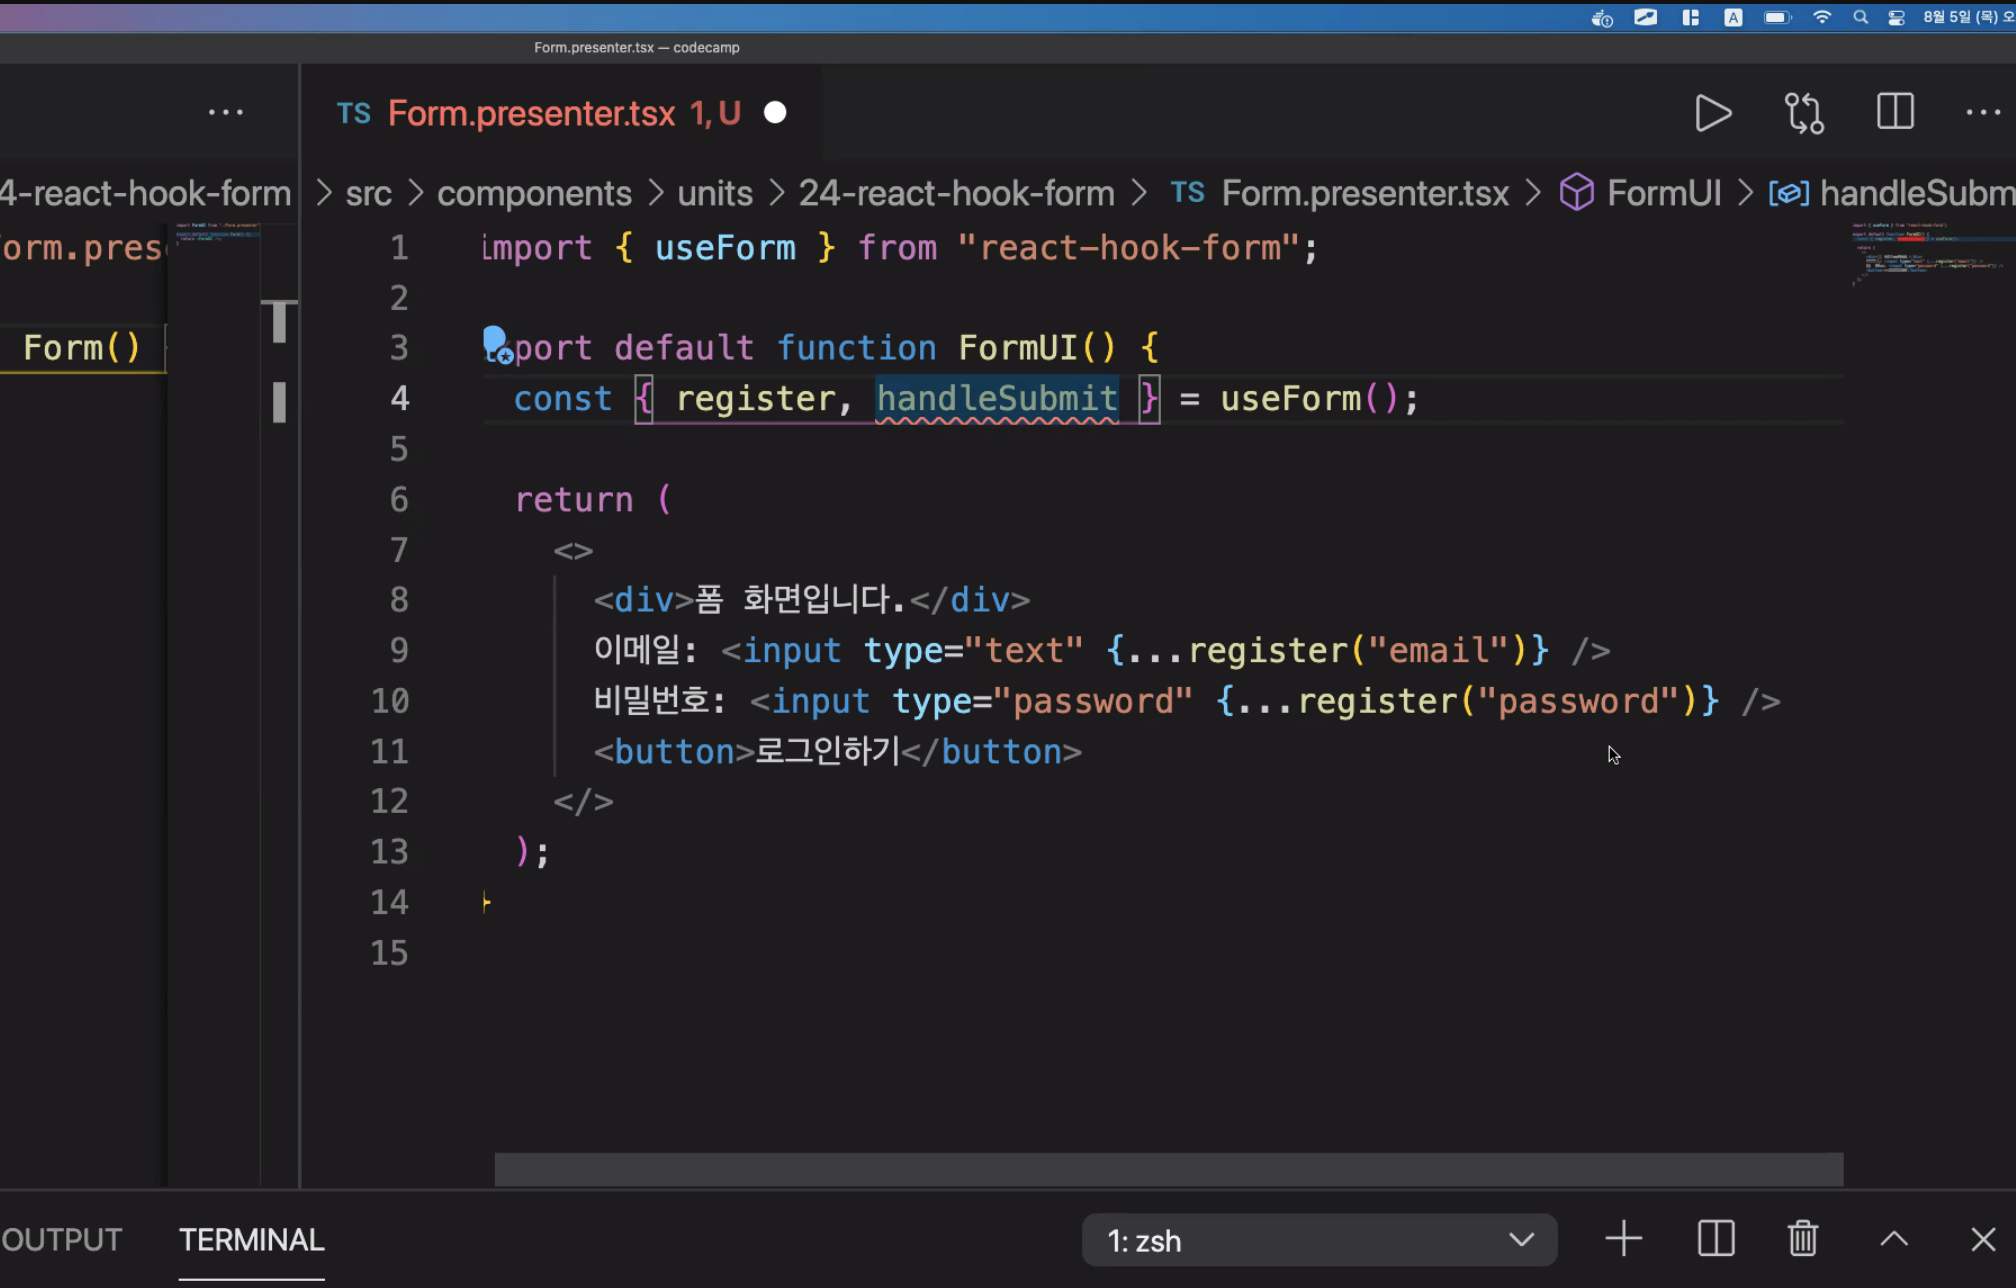2016x1288 pixels.
Task: Kill terminal with the trash icon
Action: point(1802,1239)
